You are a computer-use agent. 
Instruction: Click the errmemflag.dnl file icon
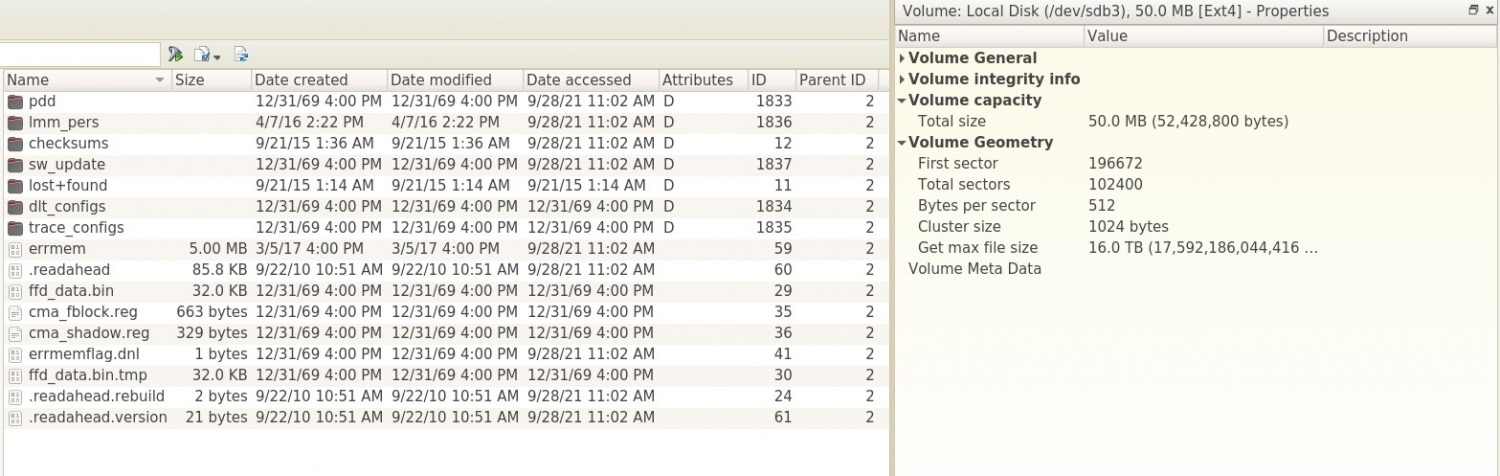click(15, 354)
